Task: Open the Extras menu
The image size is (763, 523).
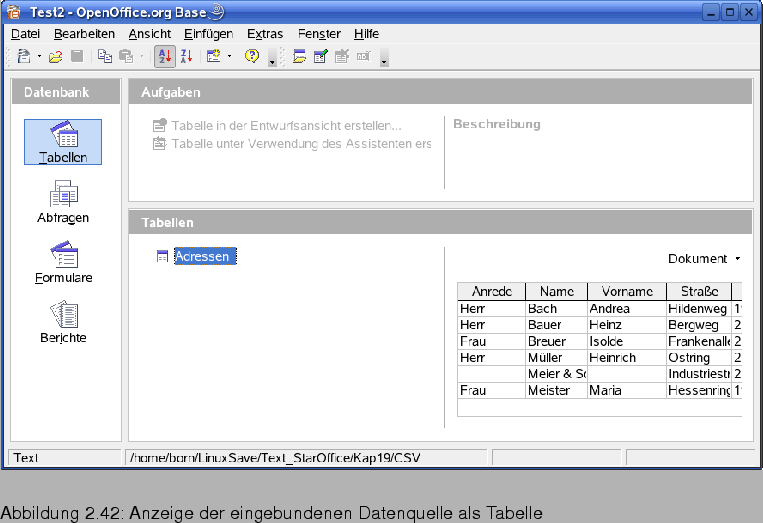Action: point(265,34)
